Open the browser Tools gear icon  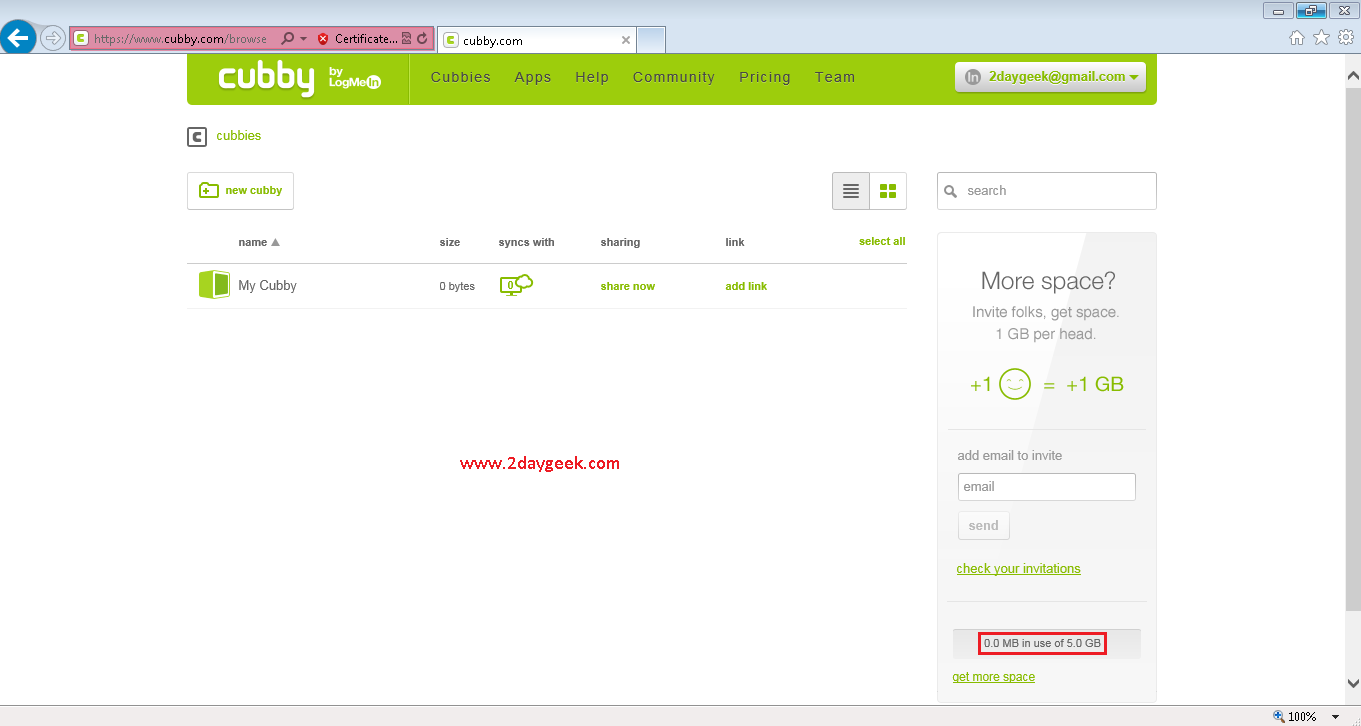(x=1345, y=38)
